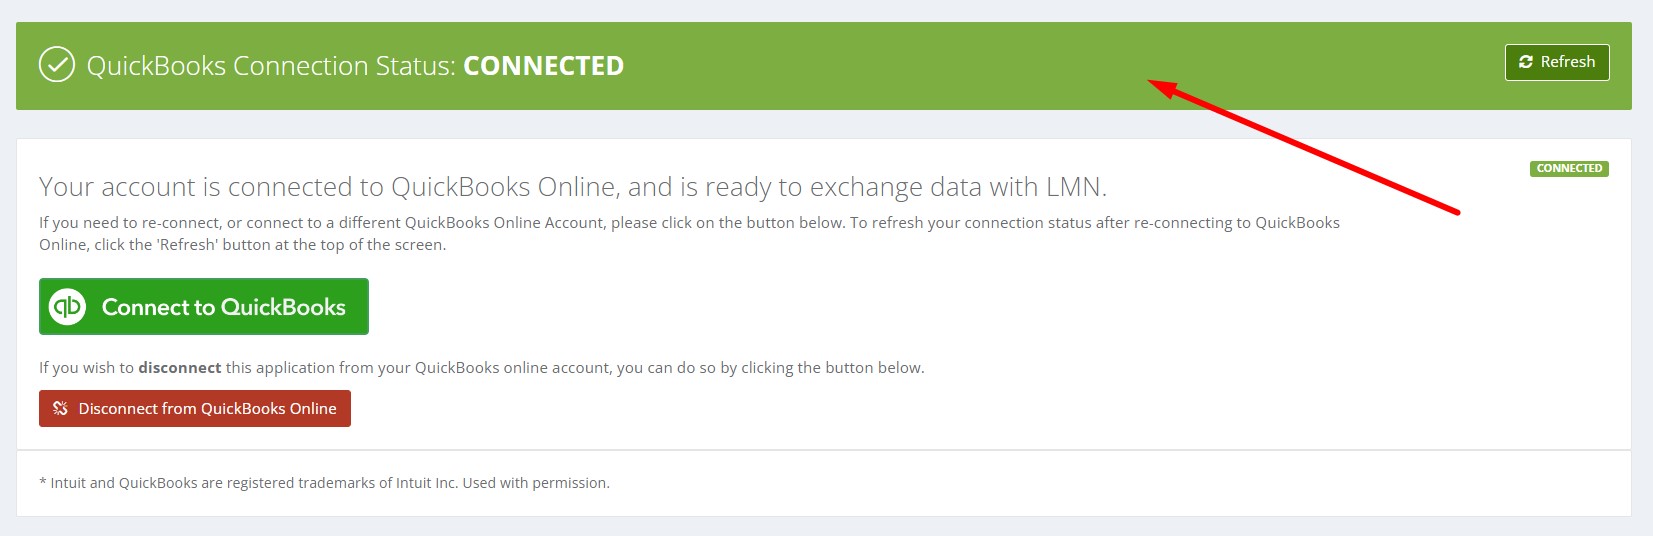Select the QuickBooks Connection Status title text
The image size is (1653, 536).
click(x=270, y=66)
